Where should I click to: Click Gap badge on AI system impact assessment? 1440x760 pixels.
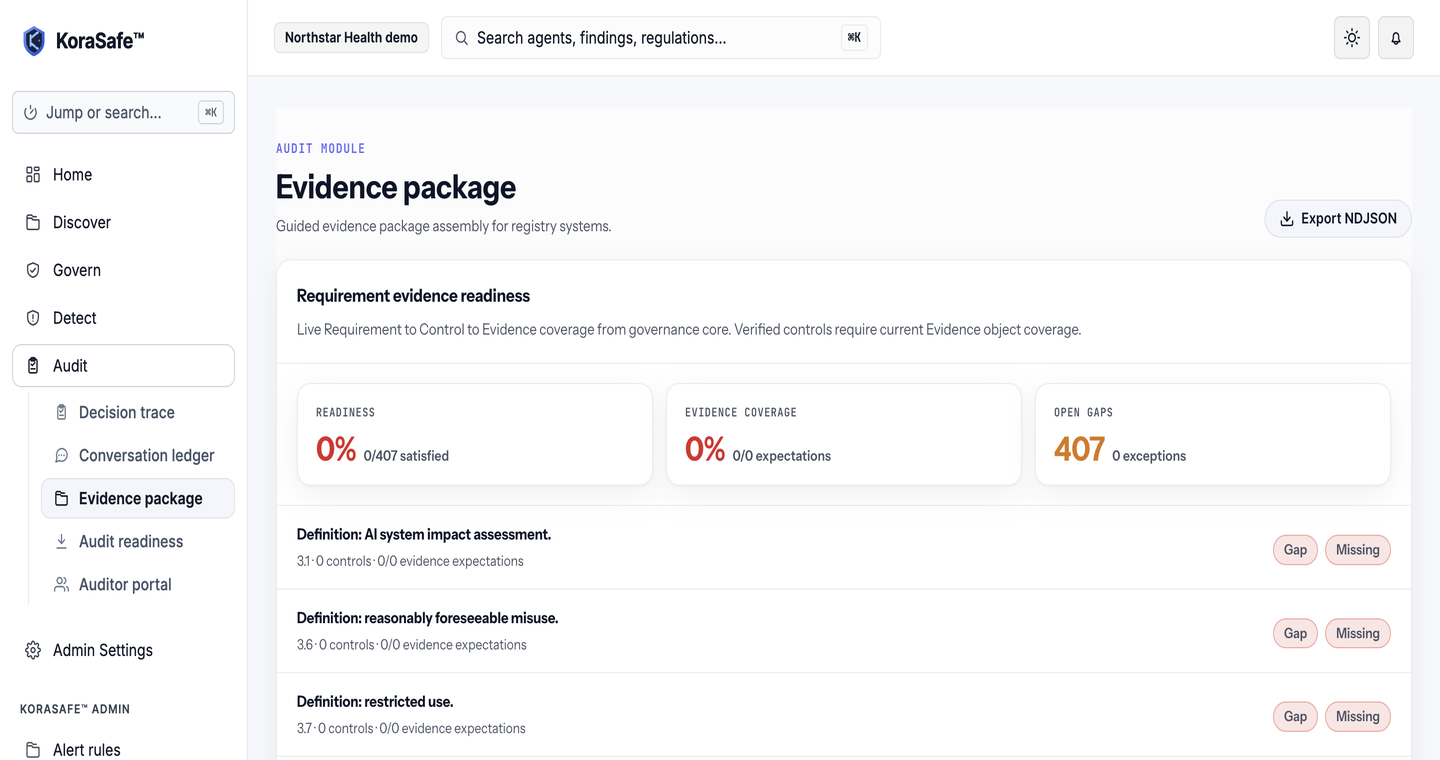1295,550
